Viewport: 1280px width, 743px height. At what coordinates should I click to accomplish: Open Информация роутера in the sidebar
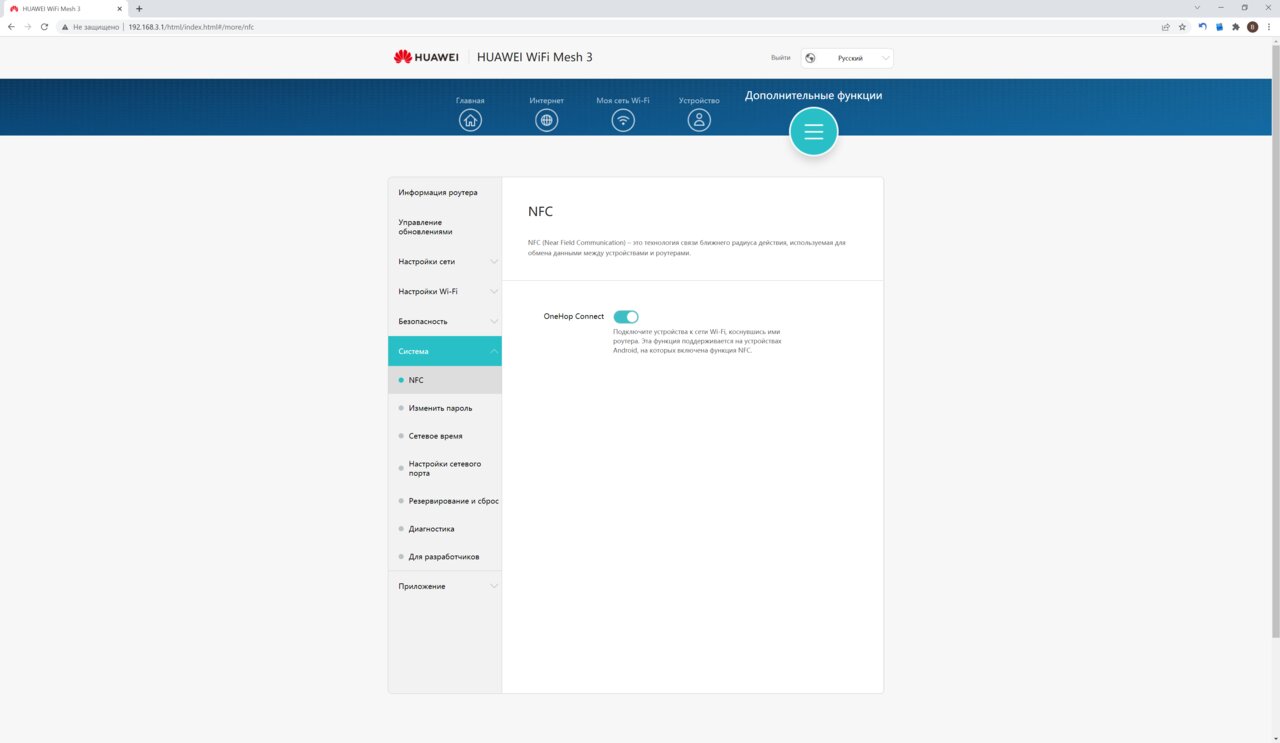coord(445,192)
